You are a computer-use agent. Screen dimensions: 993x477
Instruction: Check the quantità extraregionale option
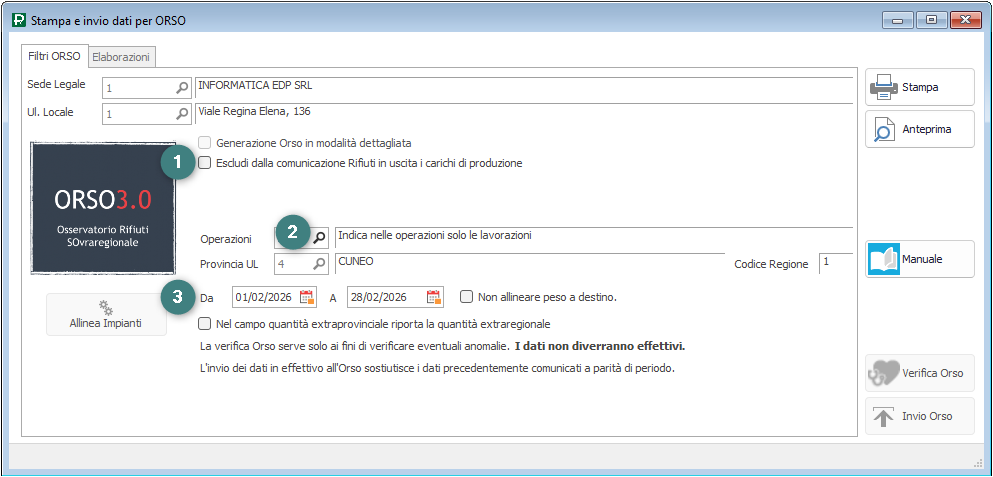(205, 324)
